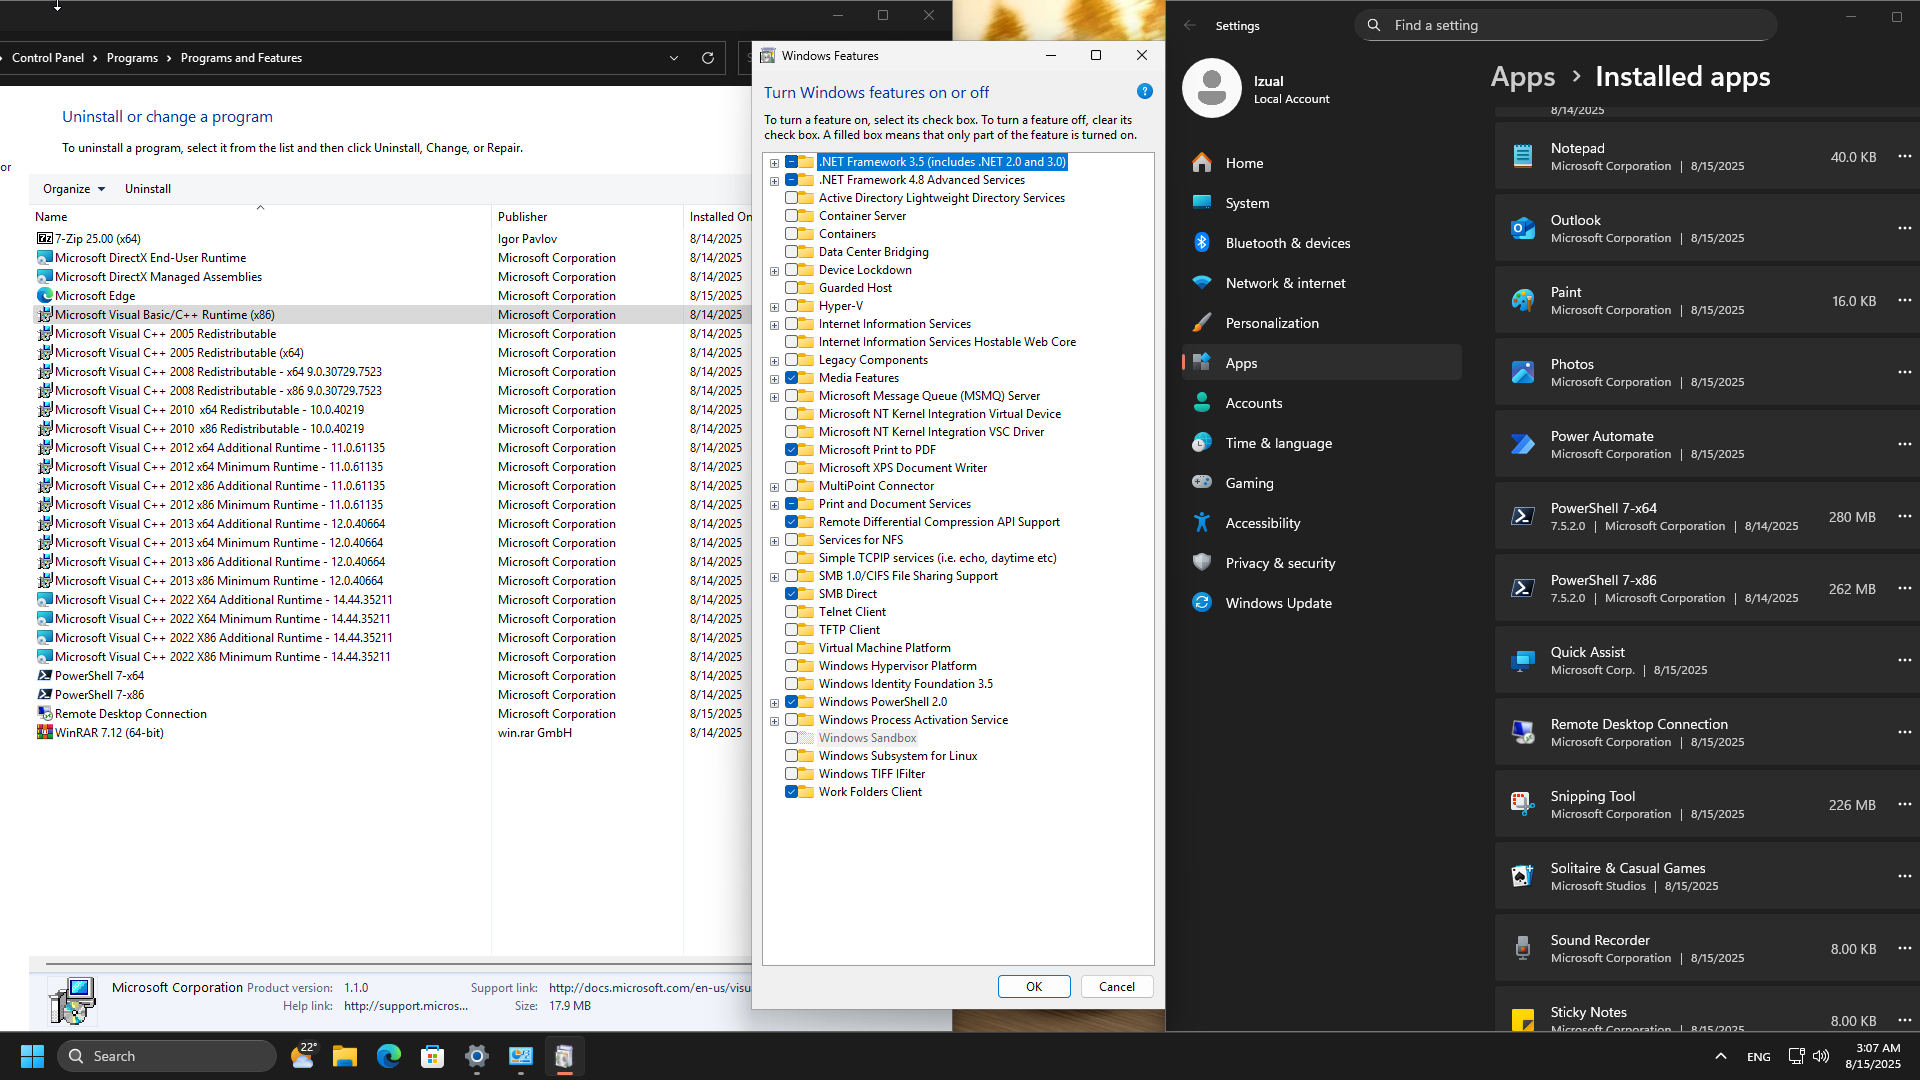Viewport: 1920px width, 1080px height.
Task: Uncheck SMB Direct feature
Action: coord(791,594)
